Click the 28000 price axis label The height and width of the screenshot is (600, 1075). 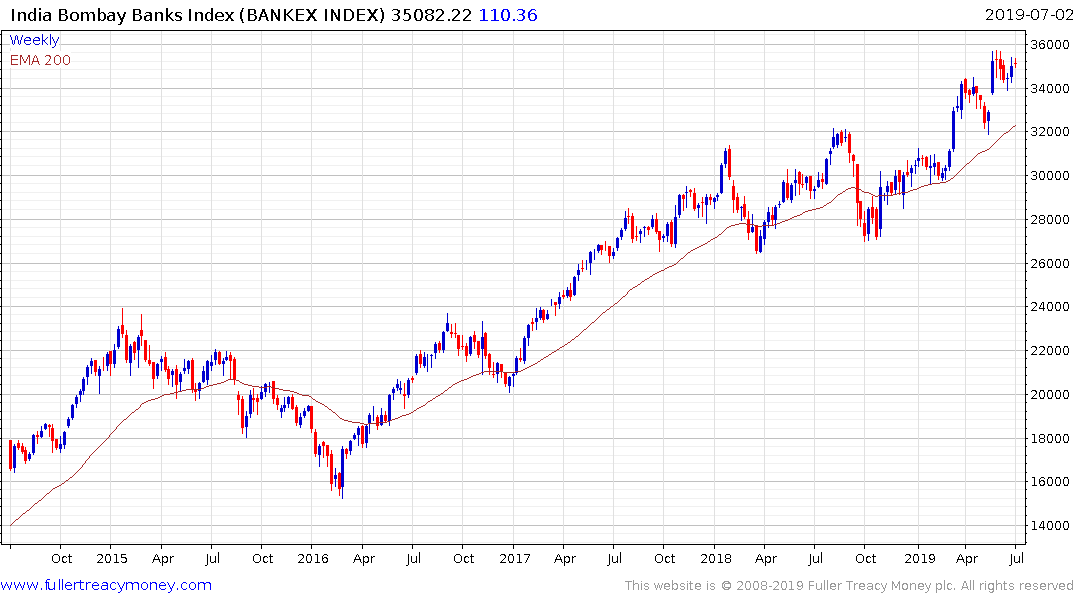[x=1050, y=219]
